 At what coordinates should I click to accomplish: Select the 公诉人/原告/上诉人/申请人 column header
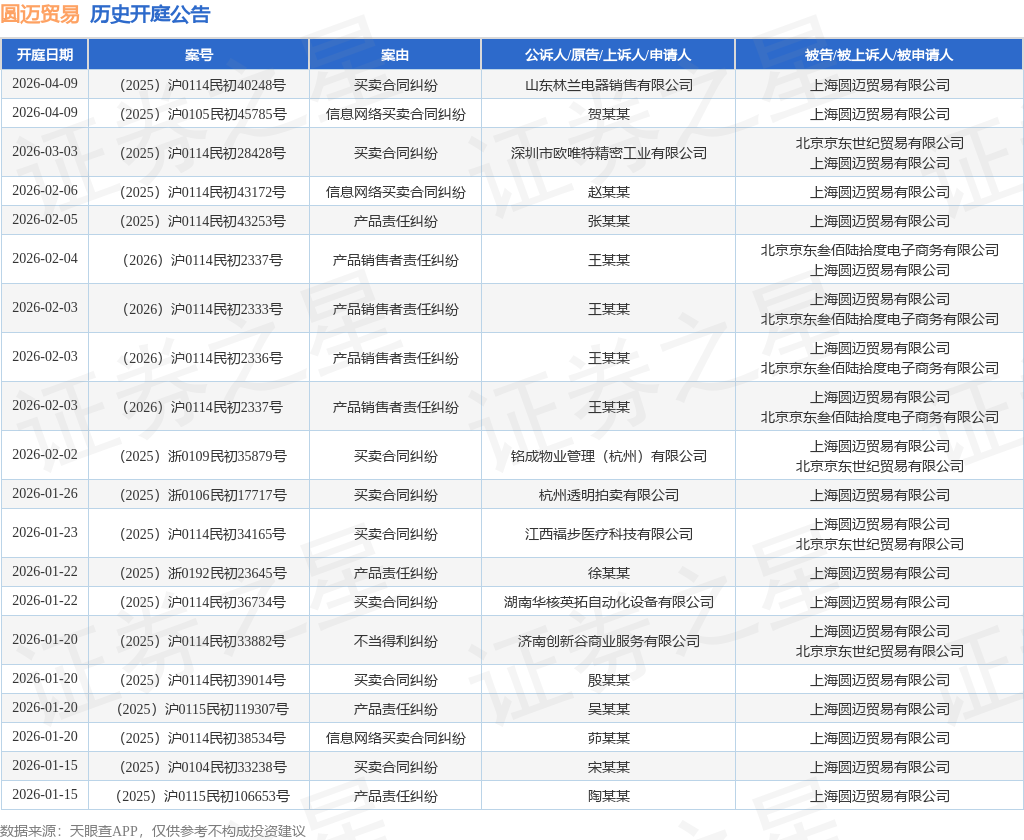608,55
